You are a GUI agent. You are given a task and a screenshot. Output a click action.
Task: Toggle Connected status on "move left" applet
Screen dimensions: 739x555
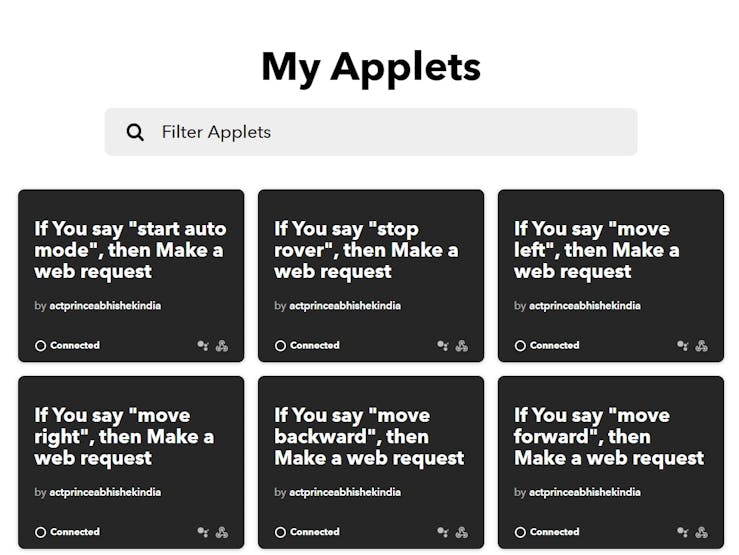(x=548, y=346)
